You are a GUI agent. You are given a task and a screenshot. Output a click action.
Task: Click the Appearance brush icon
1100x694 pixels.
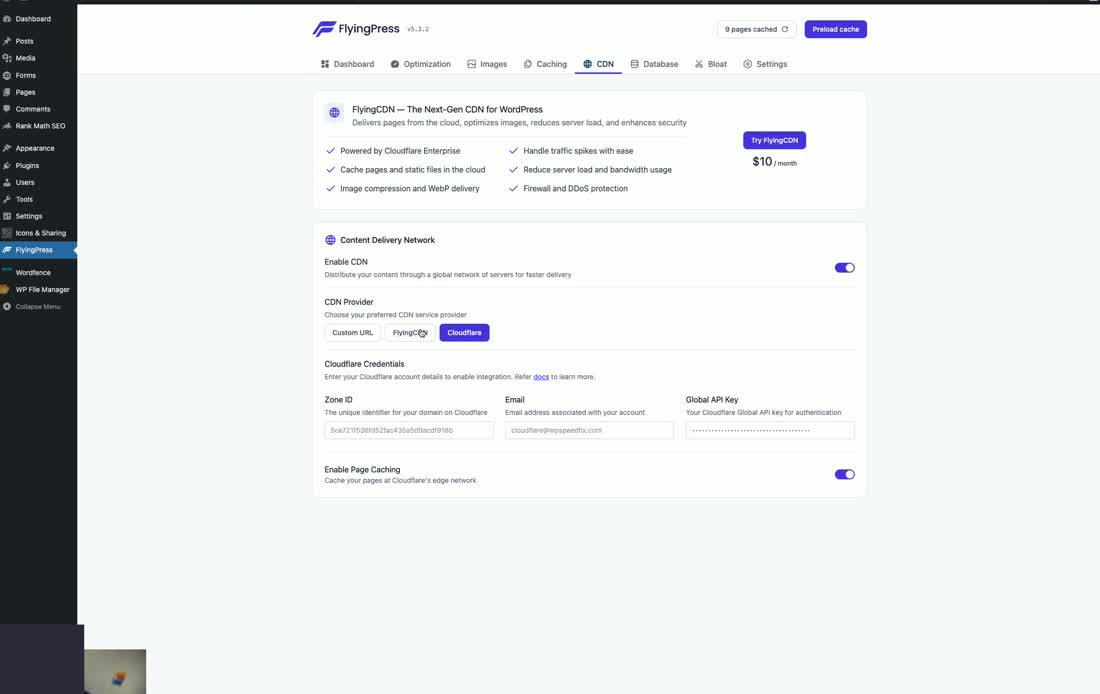(x=7, y=148)
